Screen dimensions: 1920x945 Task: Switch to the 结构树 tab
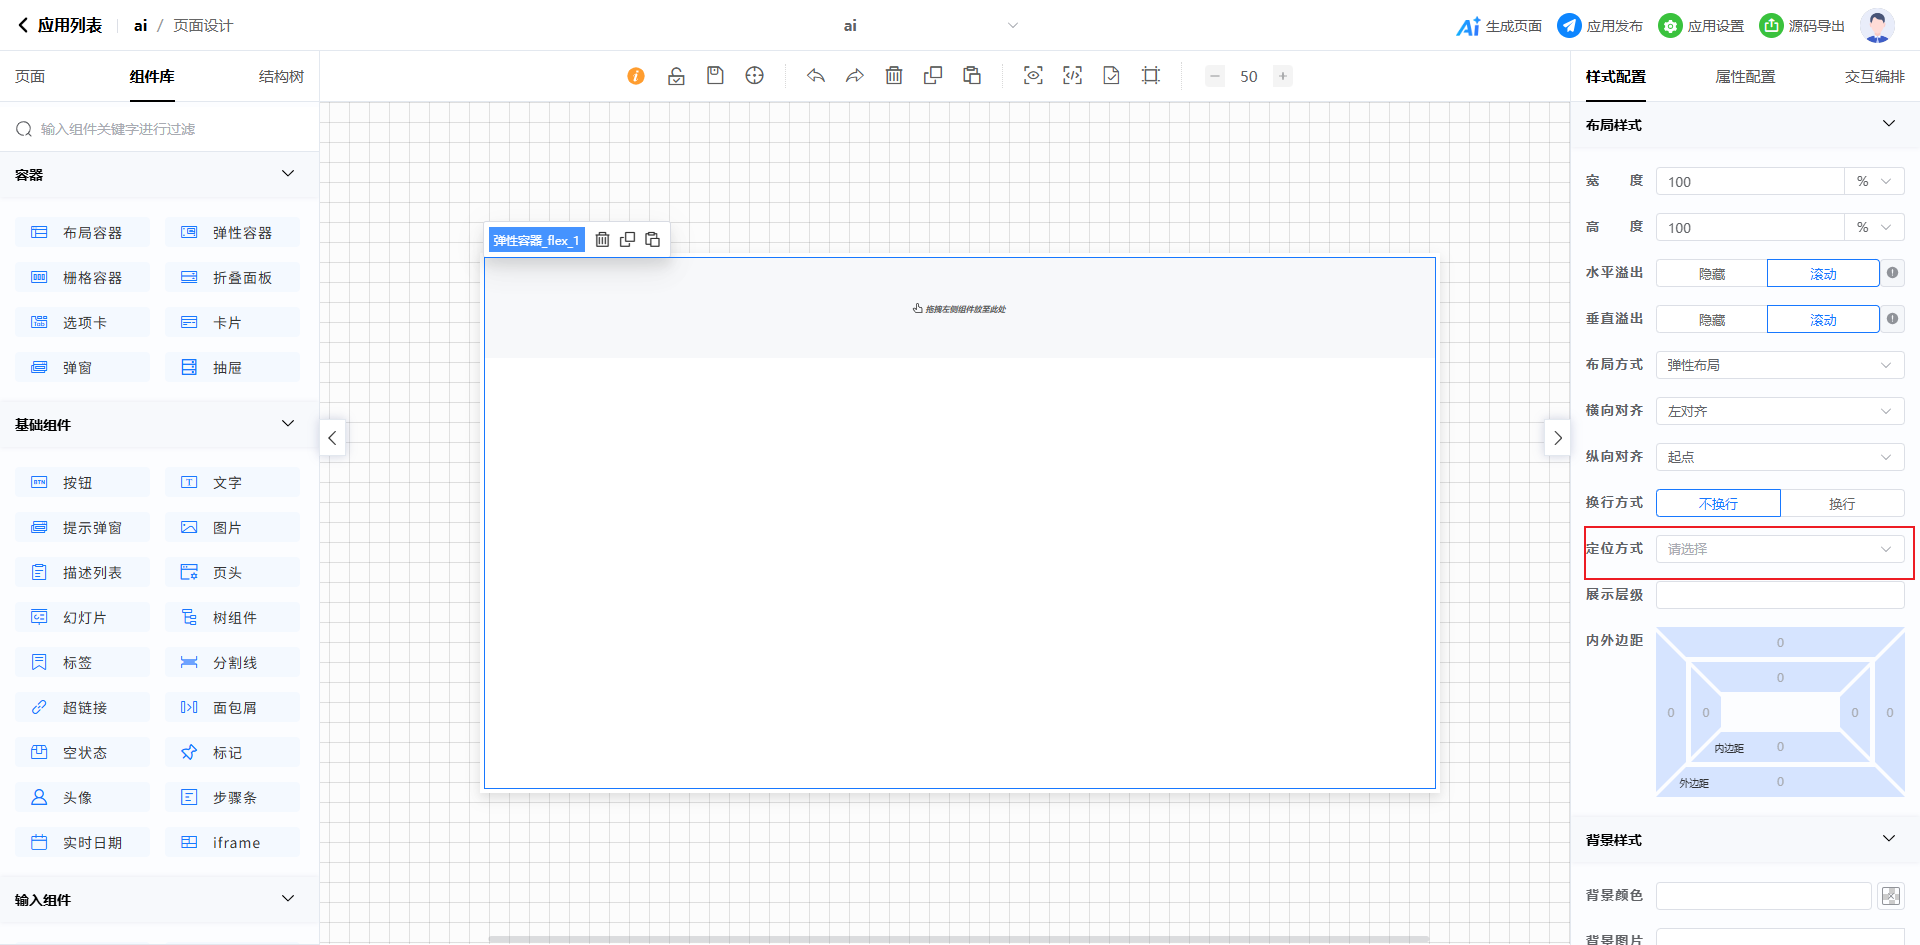point(281,77)
